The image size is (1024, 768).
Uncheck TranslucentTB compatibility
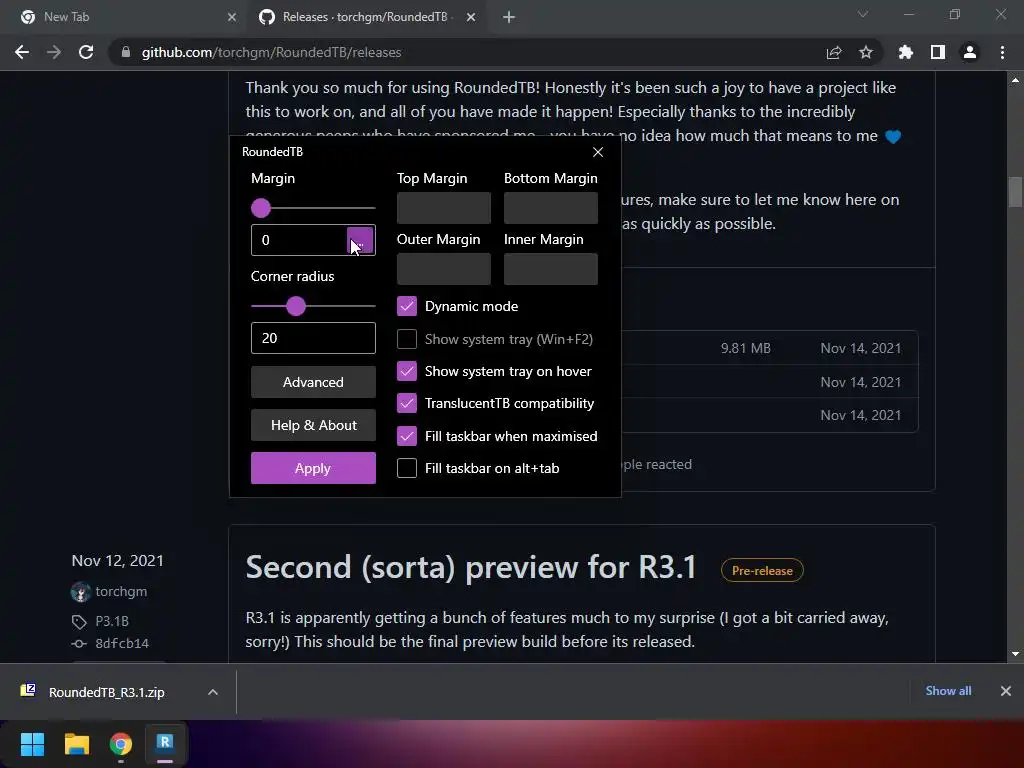(x=407, y=403)
